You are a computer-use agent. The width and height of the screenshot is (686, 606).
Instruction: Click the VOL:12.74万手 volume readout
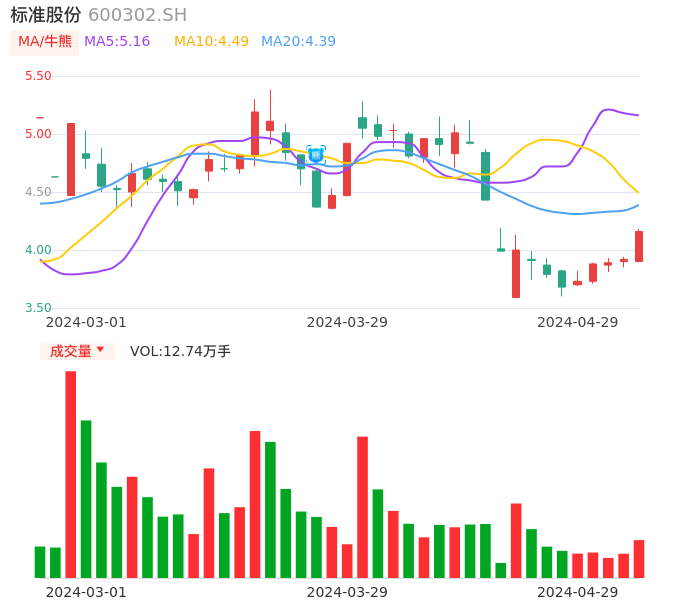pos(180,351)
